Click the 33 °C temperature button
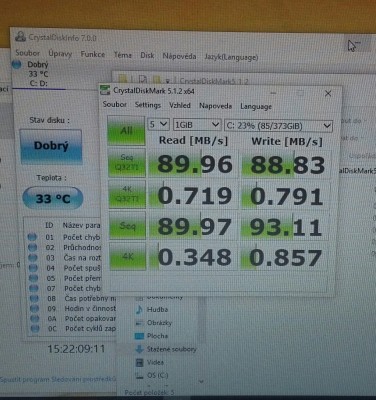376x400 pixels. 53,199
